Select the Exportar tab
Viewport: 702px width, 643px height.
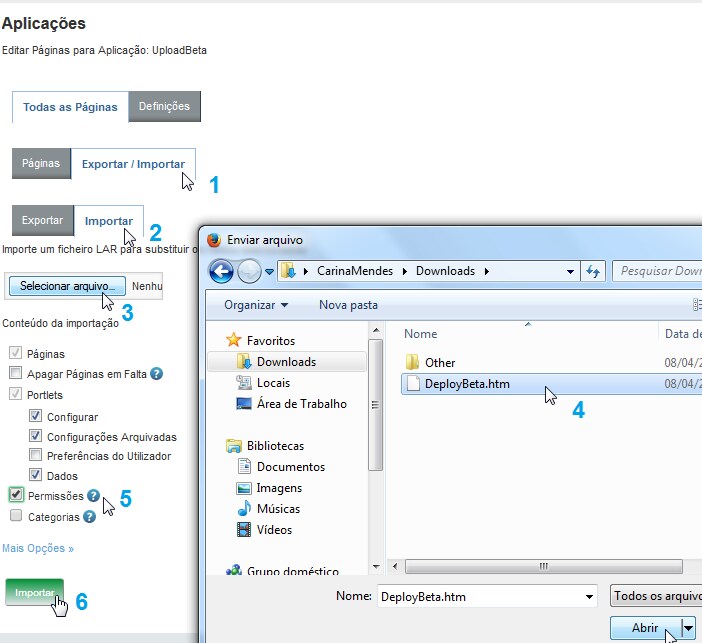point(43,220)
